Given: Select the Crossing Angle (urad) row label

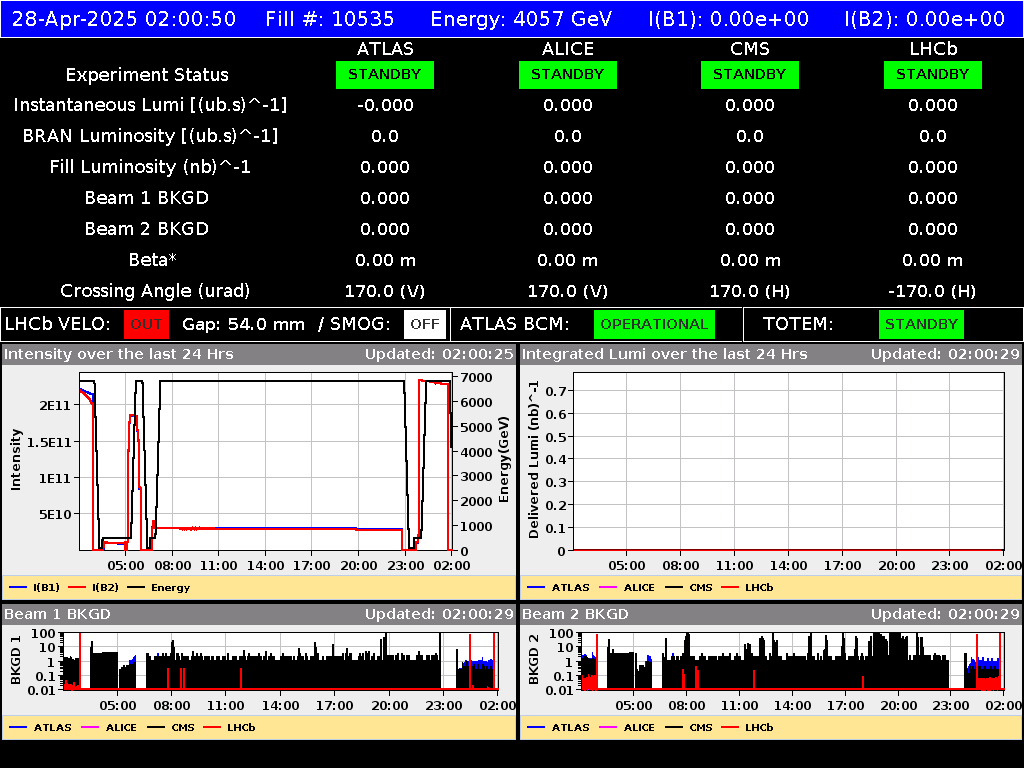Looking at the screenshot, I should coord(155,291).
